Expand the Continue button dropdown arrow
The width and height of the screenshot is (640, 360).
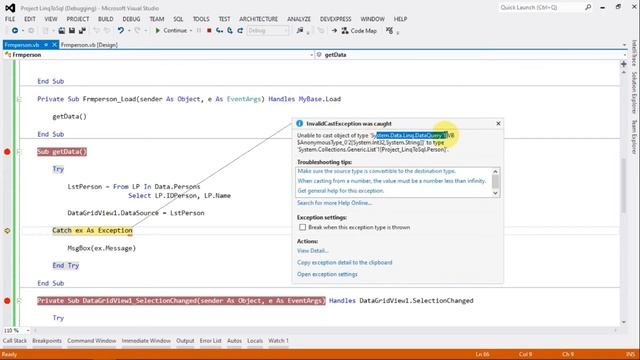pos(191,31)
